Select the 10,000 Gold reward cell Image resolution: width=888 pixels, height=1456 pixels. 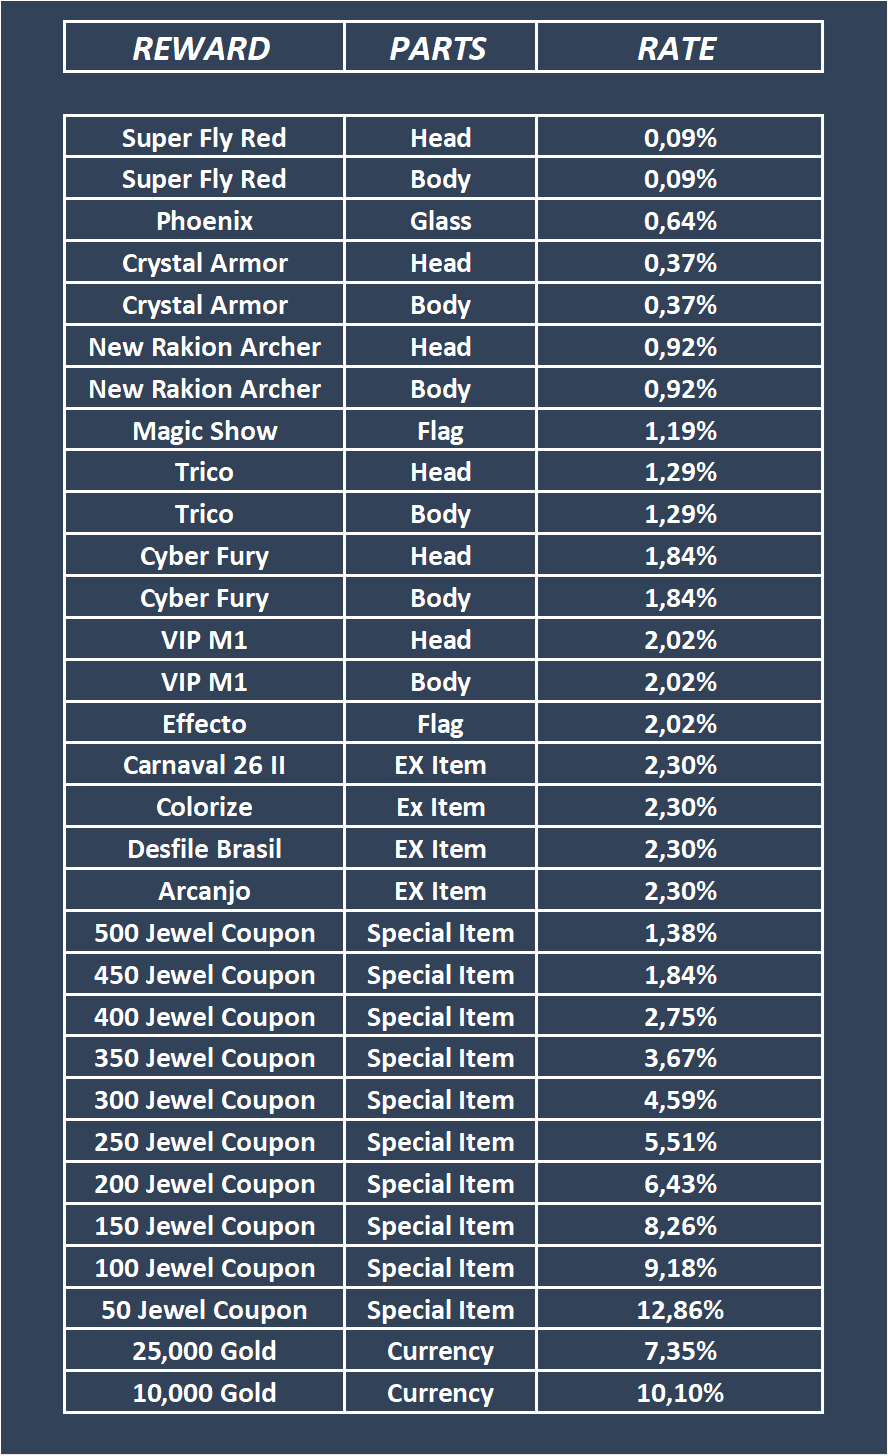click(204, 1394)
